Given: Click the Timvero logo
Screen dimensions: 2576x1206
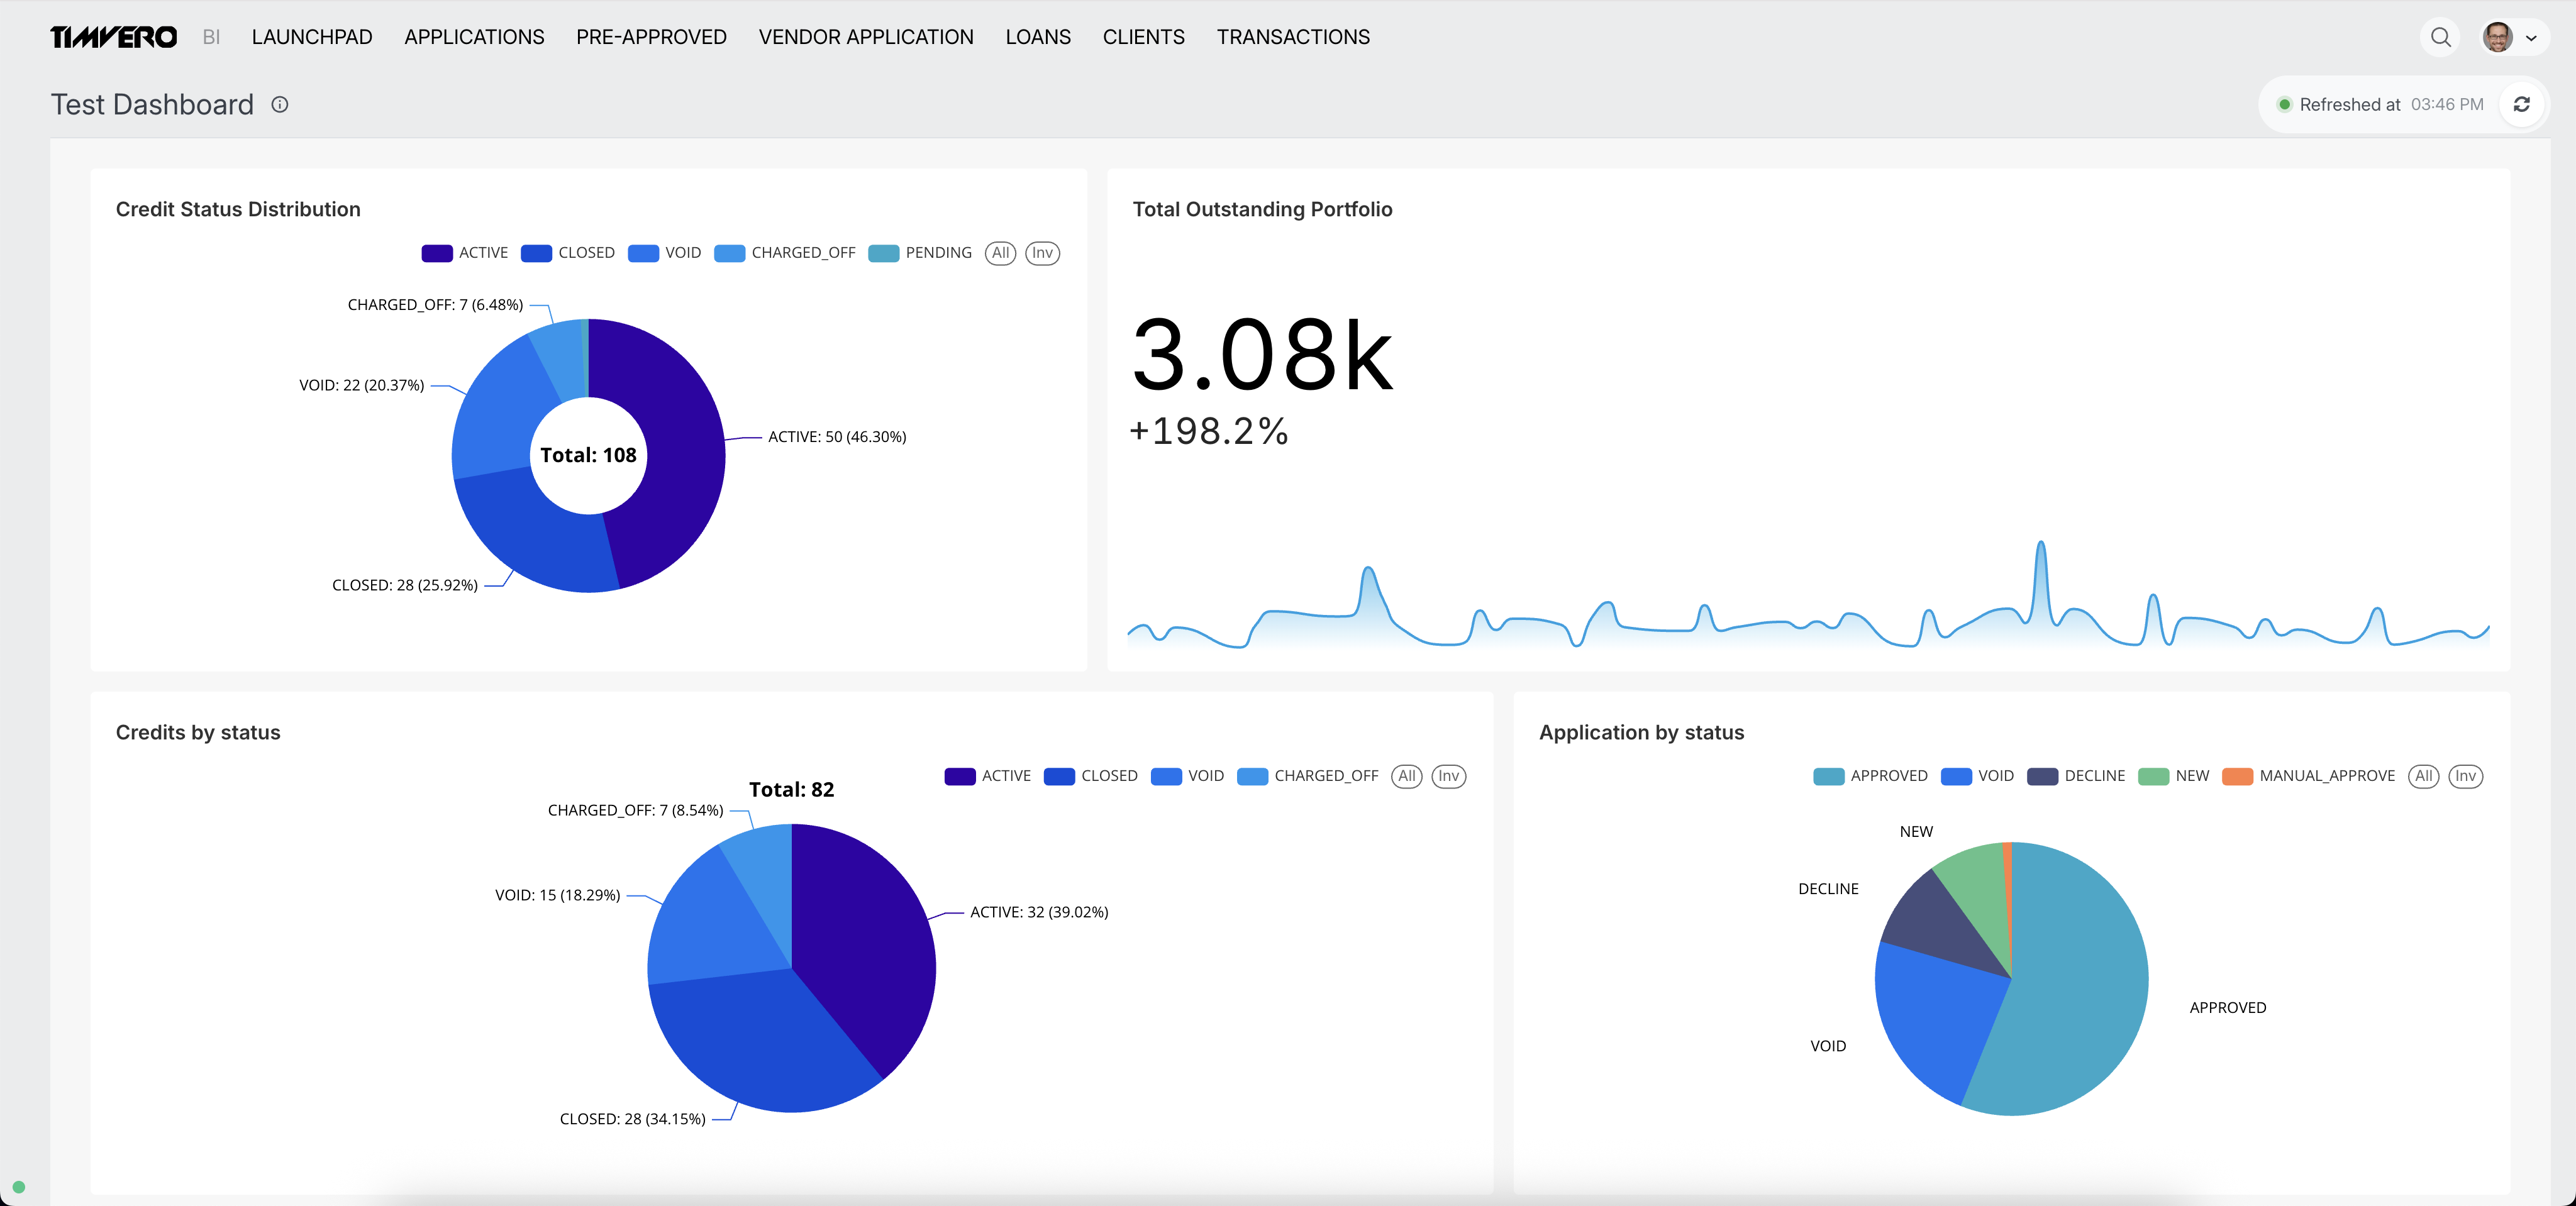Looking at the screenshot, I should [x=113, y=37].
